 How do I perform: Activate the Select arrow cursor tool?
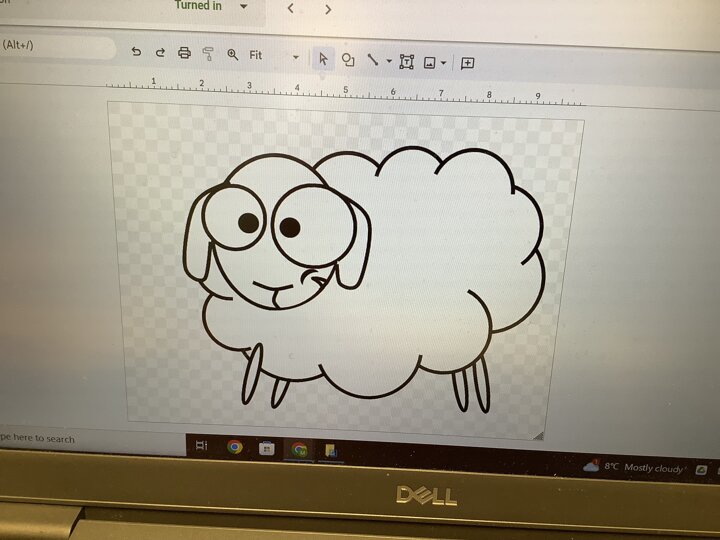click(323, 59)
